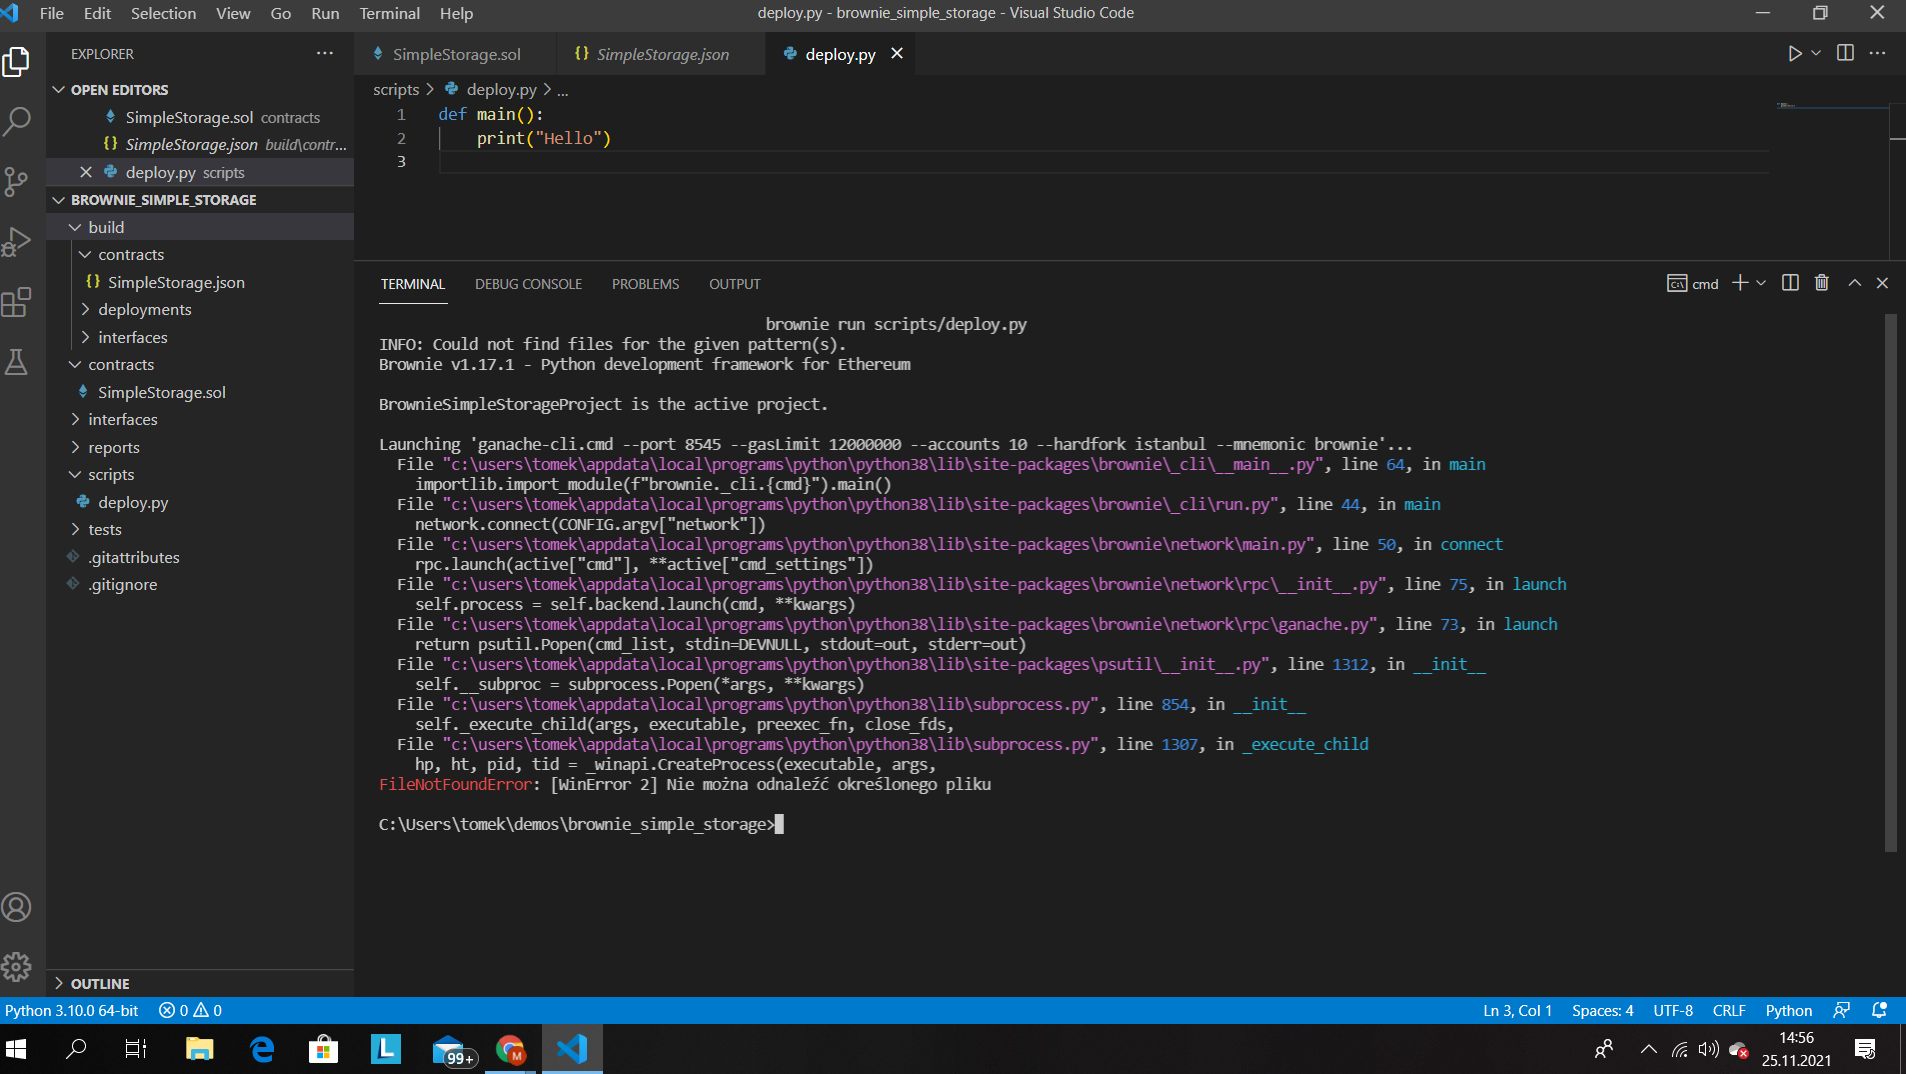
Task: Toggle the CRLF line ending setting
Action: pyautogui.click(x=1728, y=1011)
